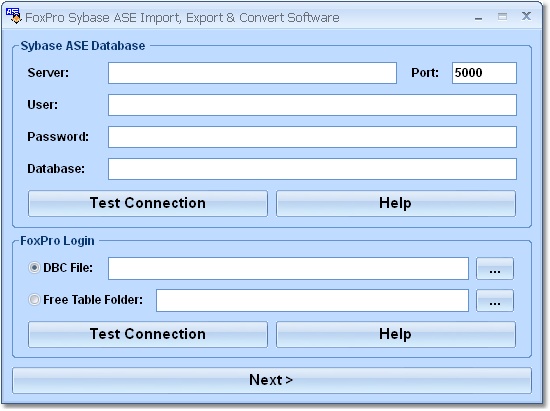Click the window title text
This screenshot has height=411, width=550.
tap(182, 18)
